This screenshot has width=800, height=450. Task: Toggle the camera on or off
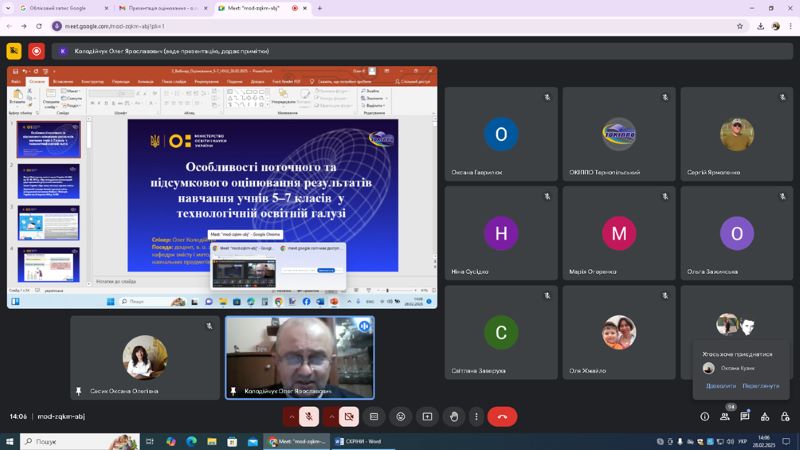[x=349, y=417]
